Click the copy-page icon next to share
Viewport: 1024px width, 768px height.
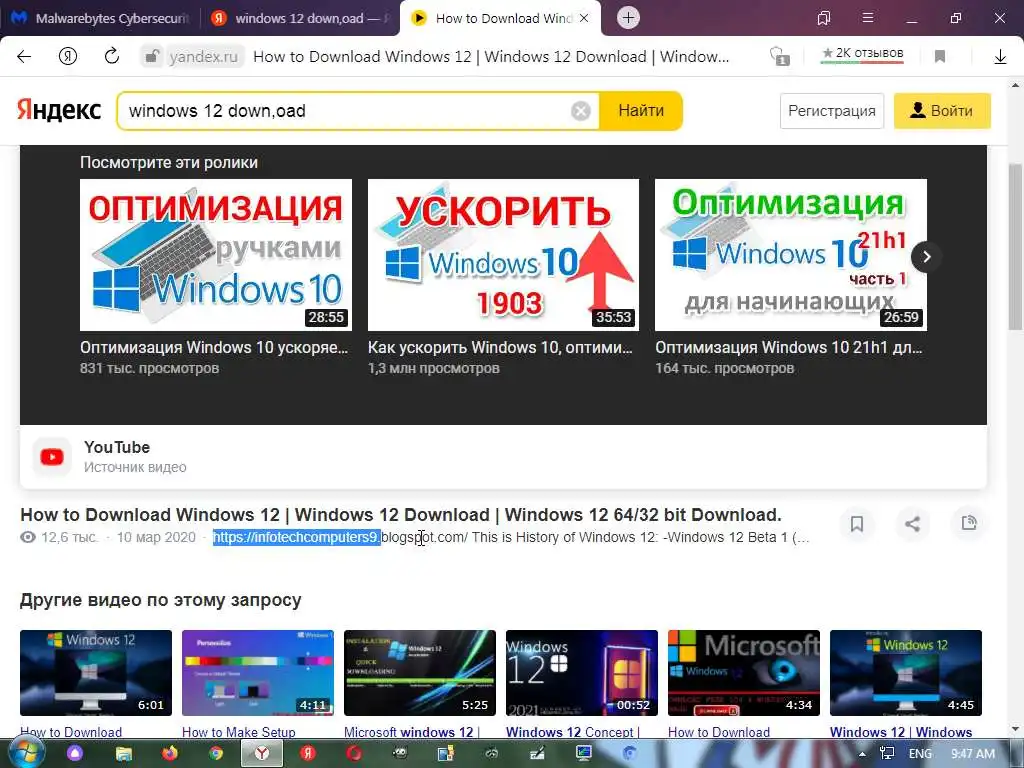point(969,522)
